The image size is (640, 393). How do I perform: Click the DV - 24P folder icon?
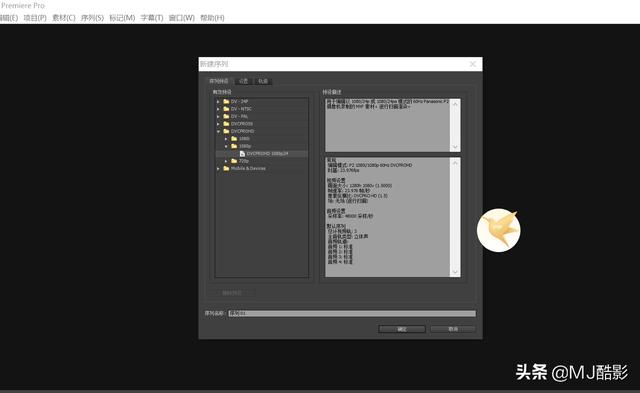tap(226, 102)
